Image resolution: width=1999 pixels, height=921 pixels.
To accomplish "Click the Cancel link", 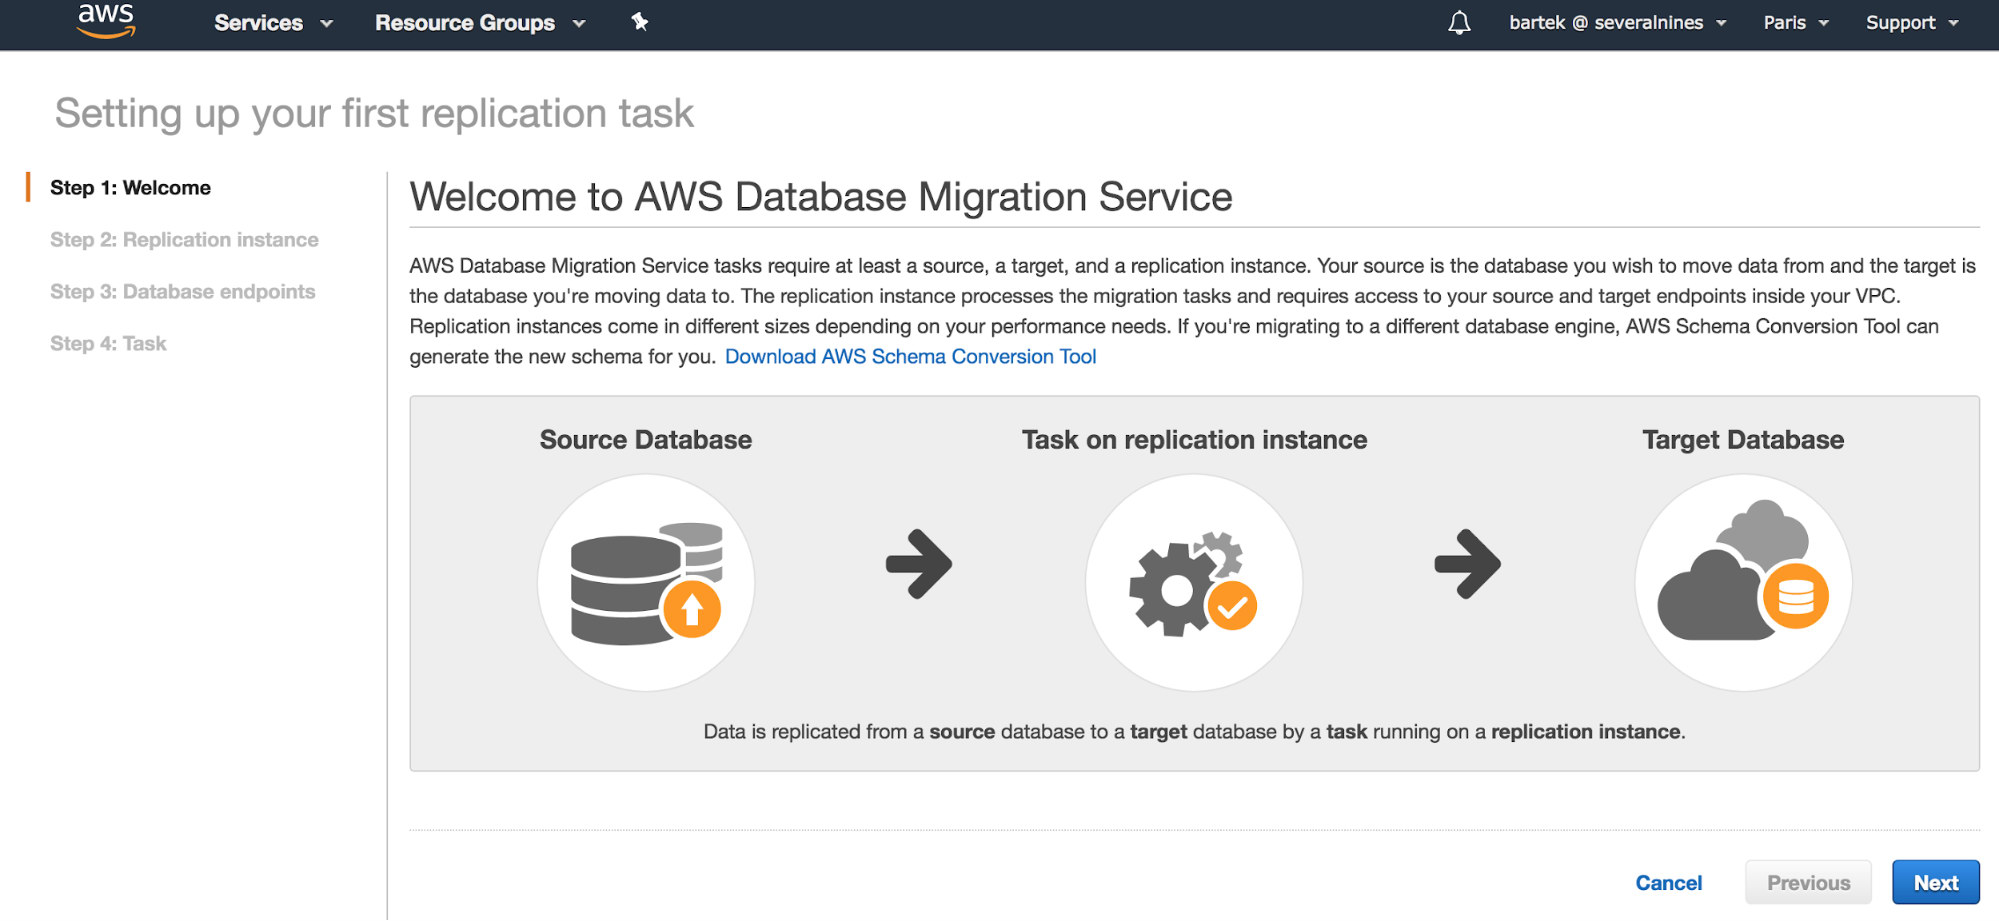I will click(1668, 883).
